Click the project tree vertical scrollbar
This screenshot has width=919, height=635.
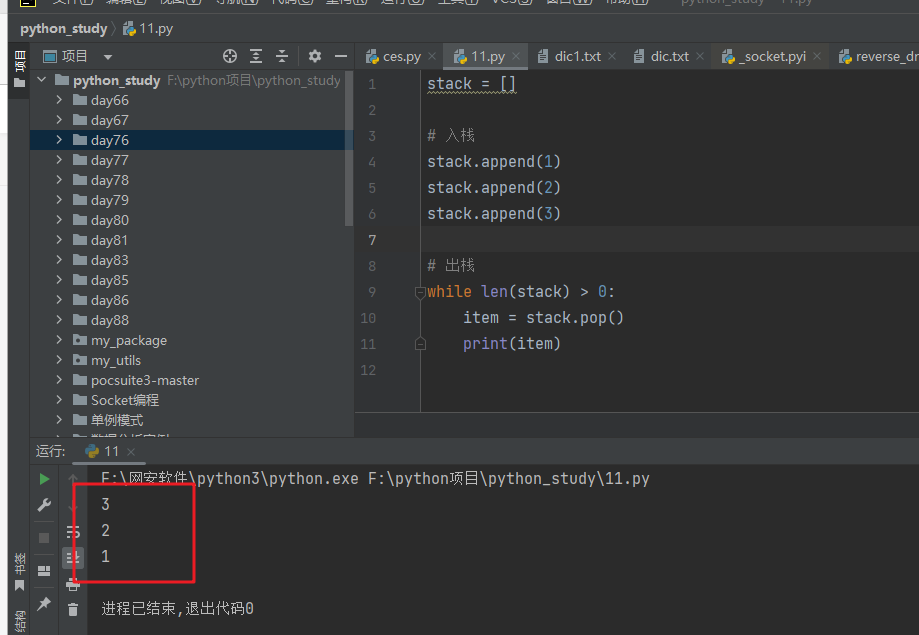pos(349,149)
